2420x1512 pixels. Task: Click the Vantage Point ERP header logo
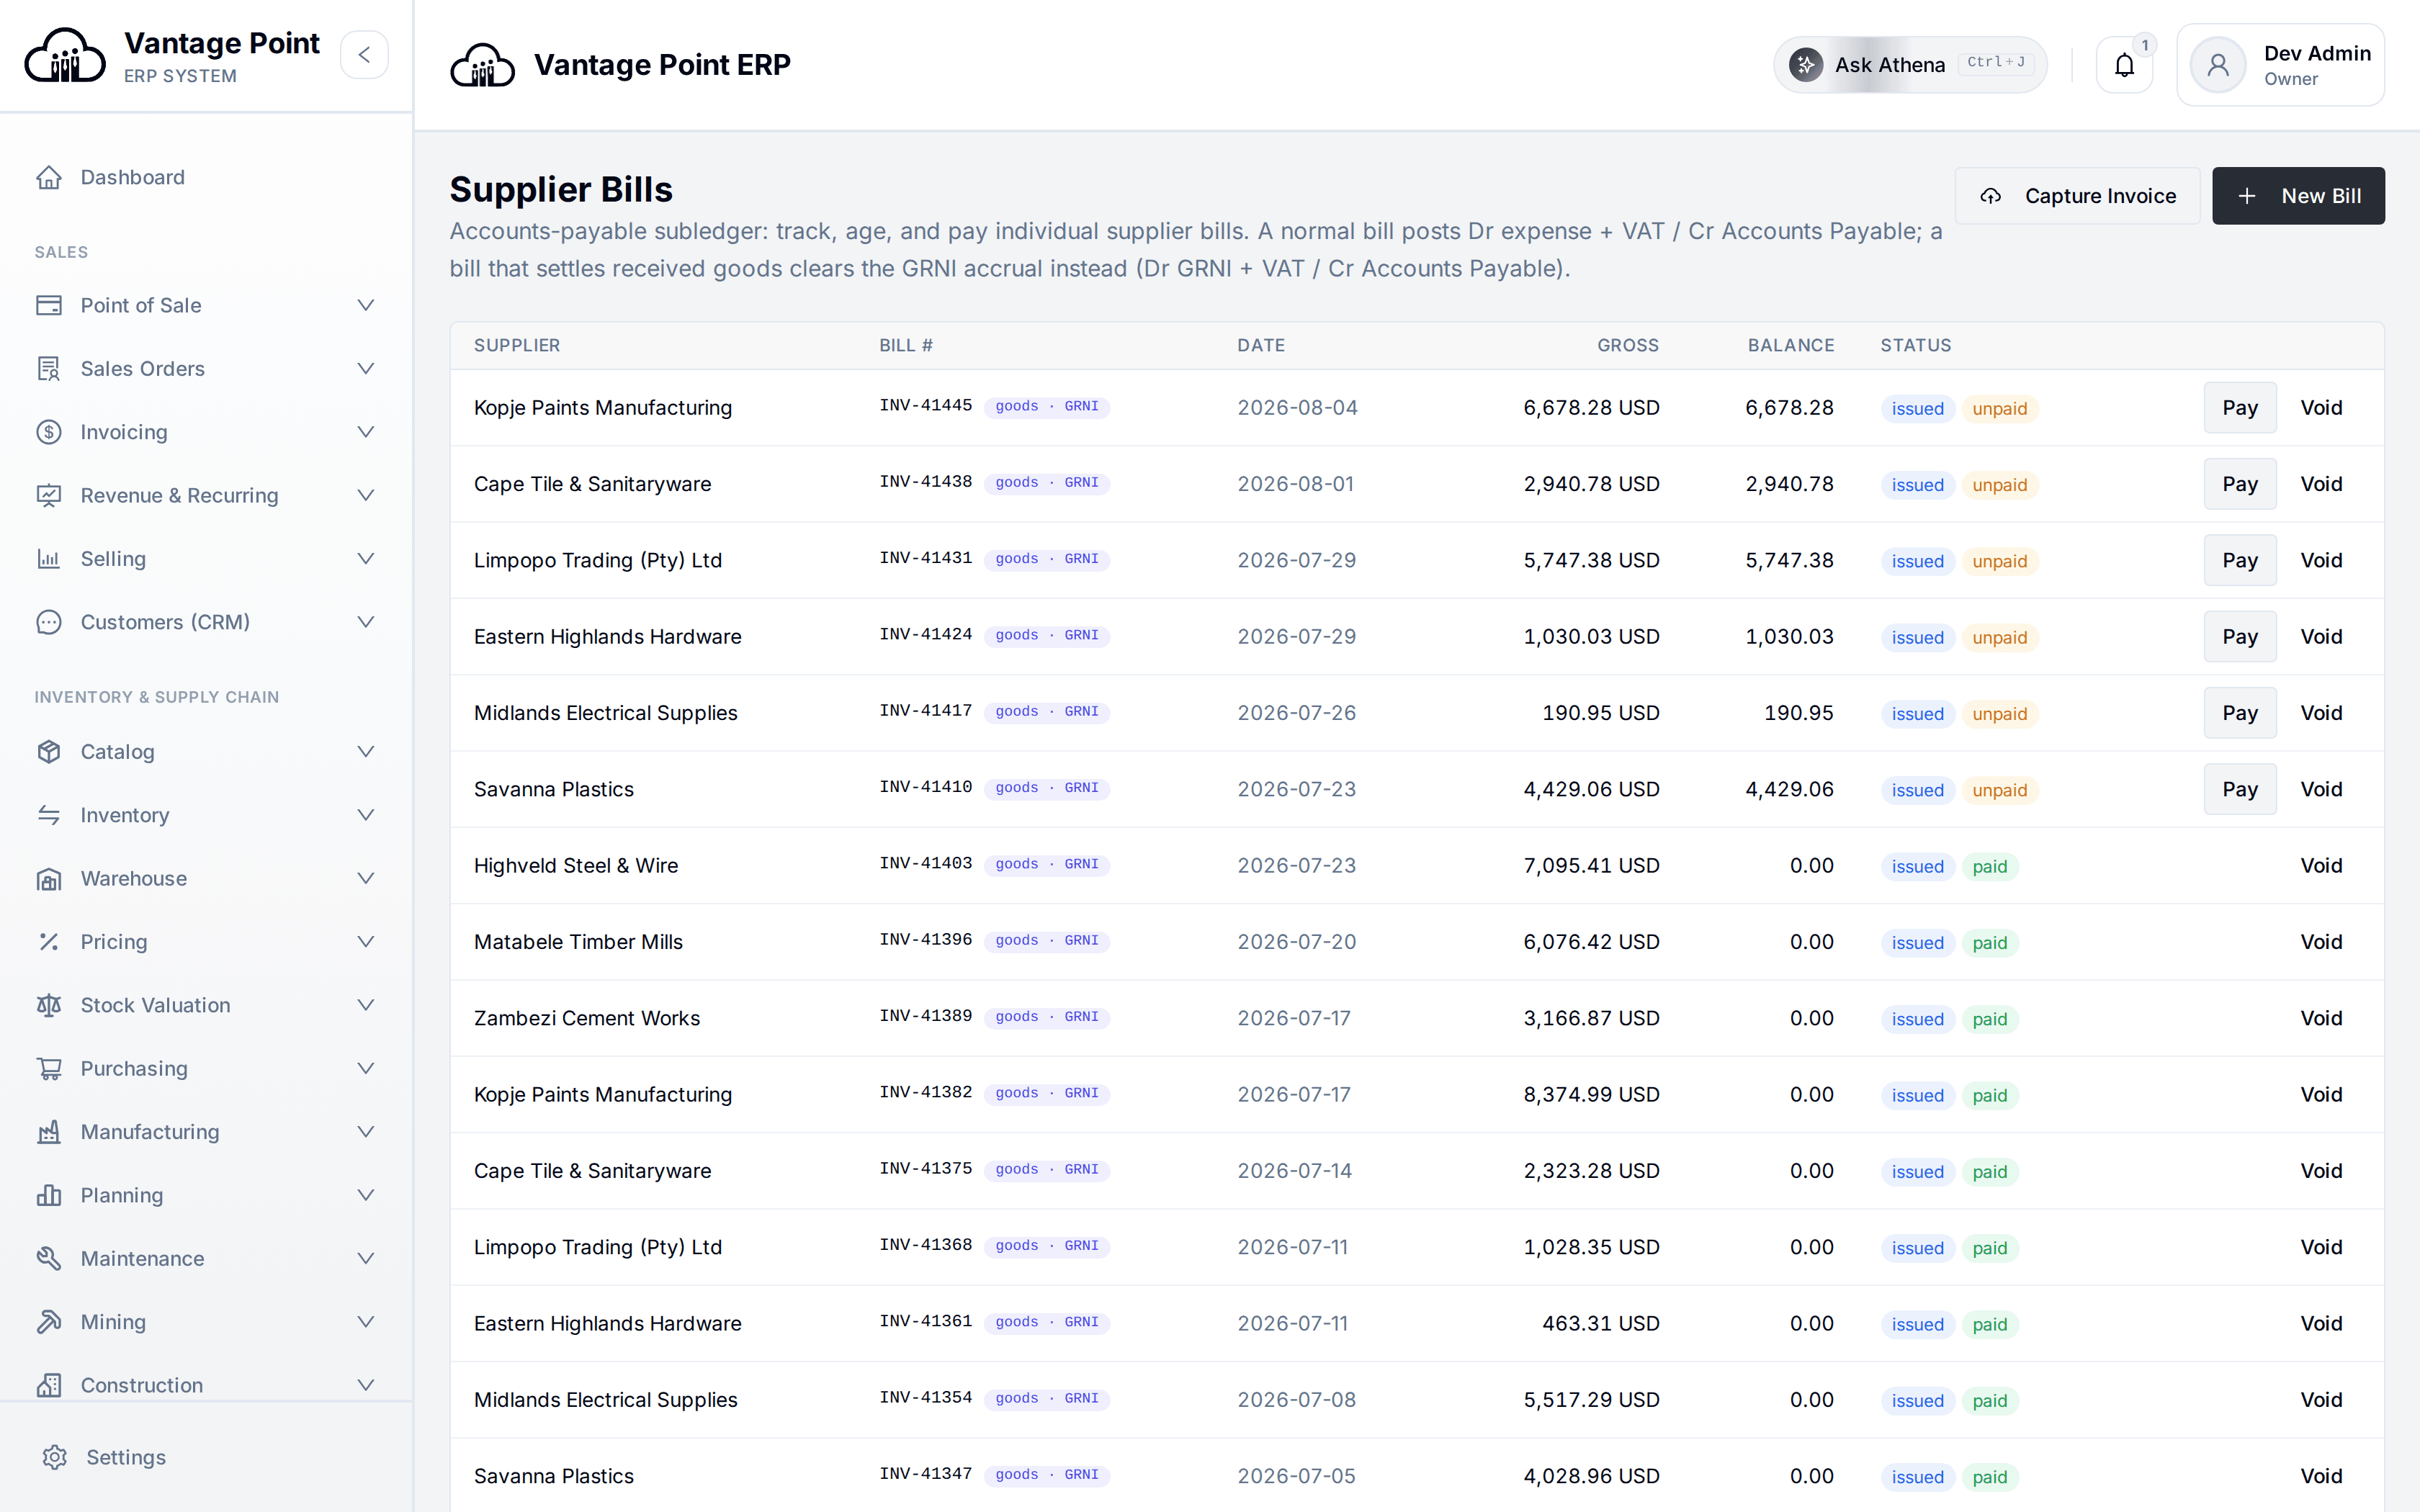point(483,65)
